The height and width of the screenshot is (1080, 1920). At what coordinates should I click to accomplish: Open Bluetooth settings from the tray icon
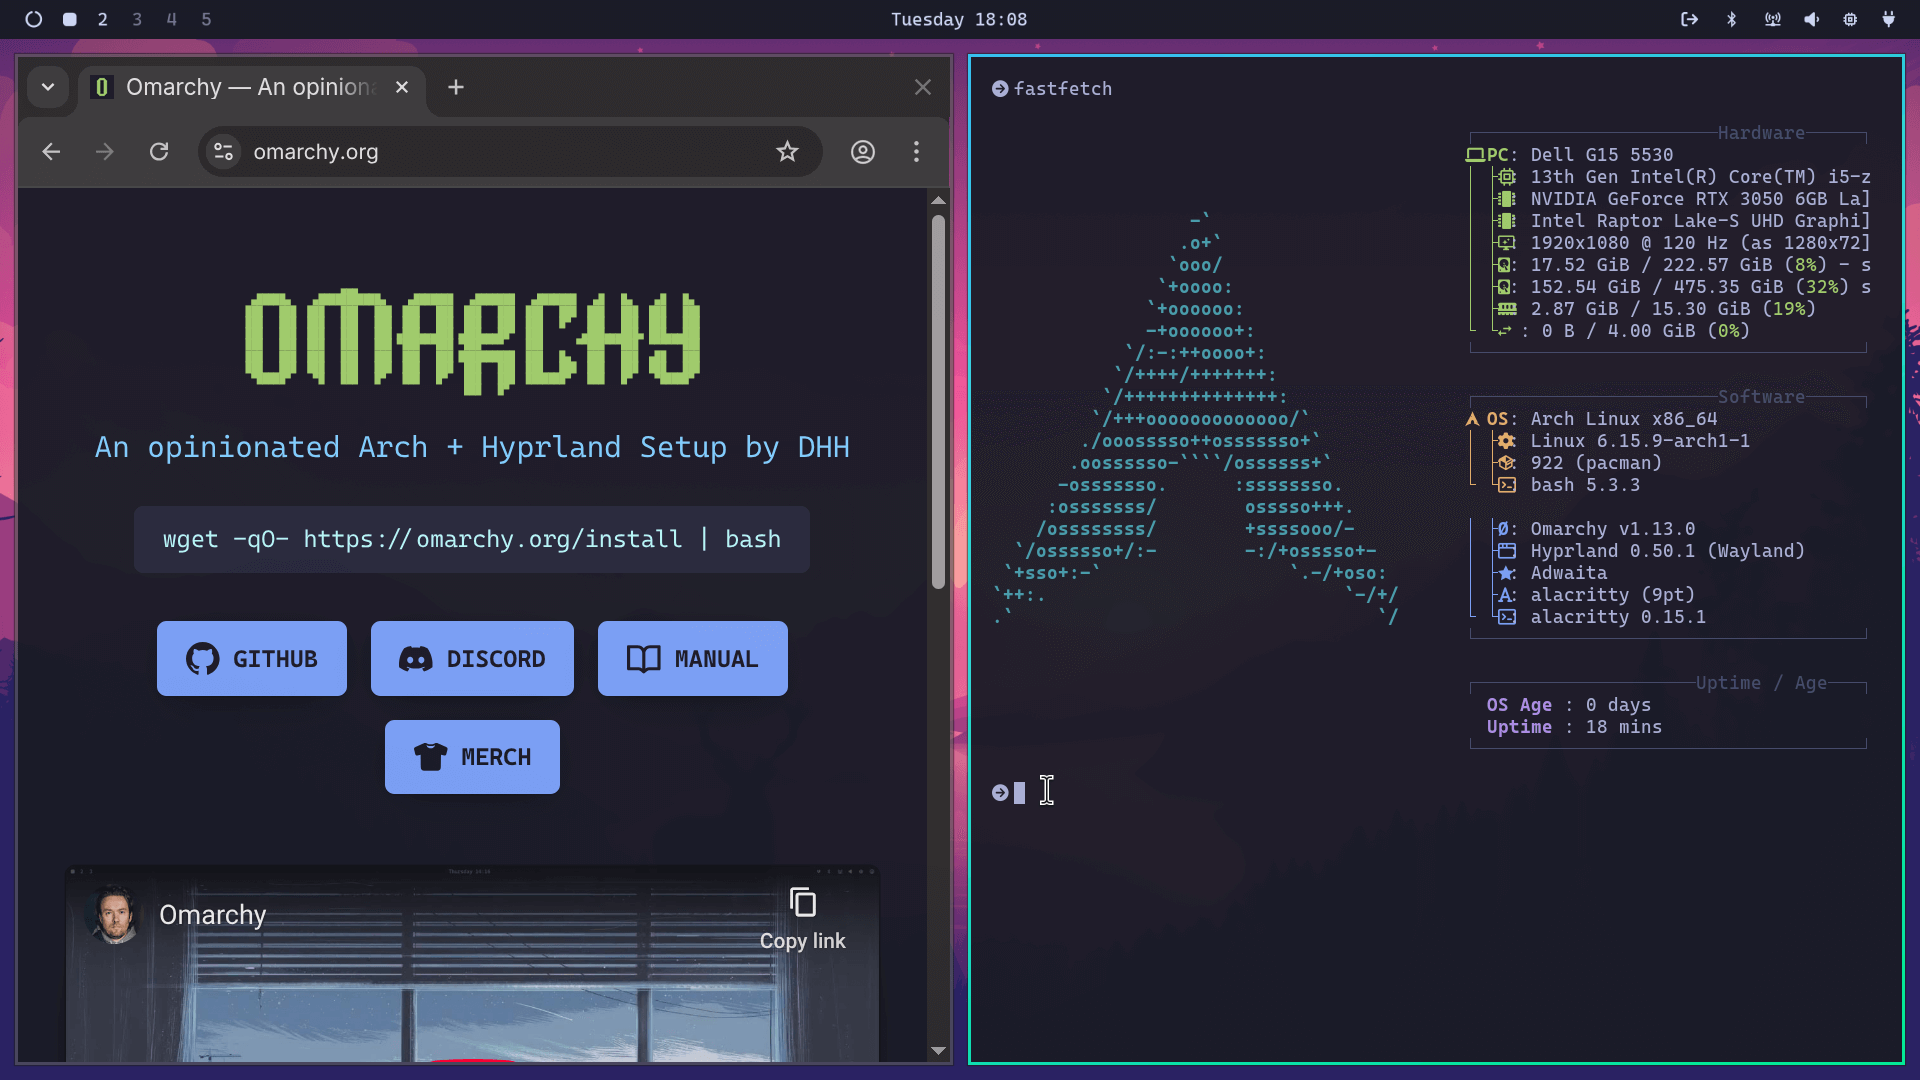pyautogui.click(x=1731, y=19)
